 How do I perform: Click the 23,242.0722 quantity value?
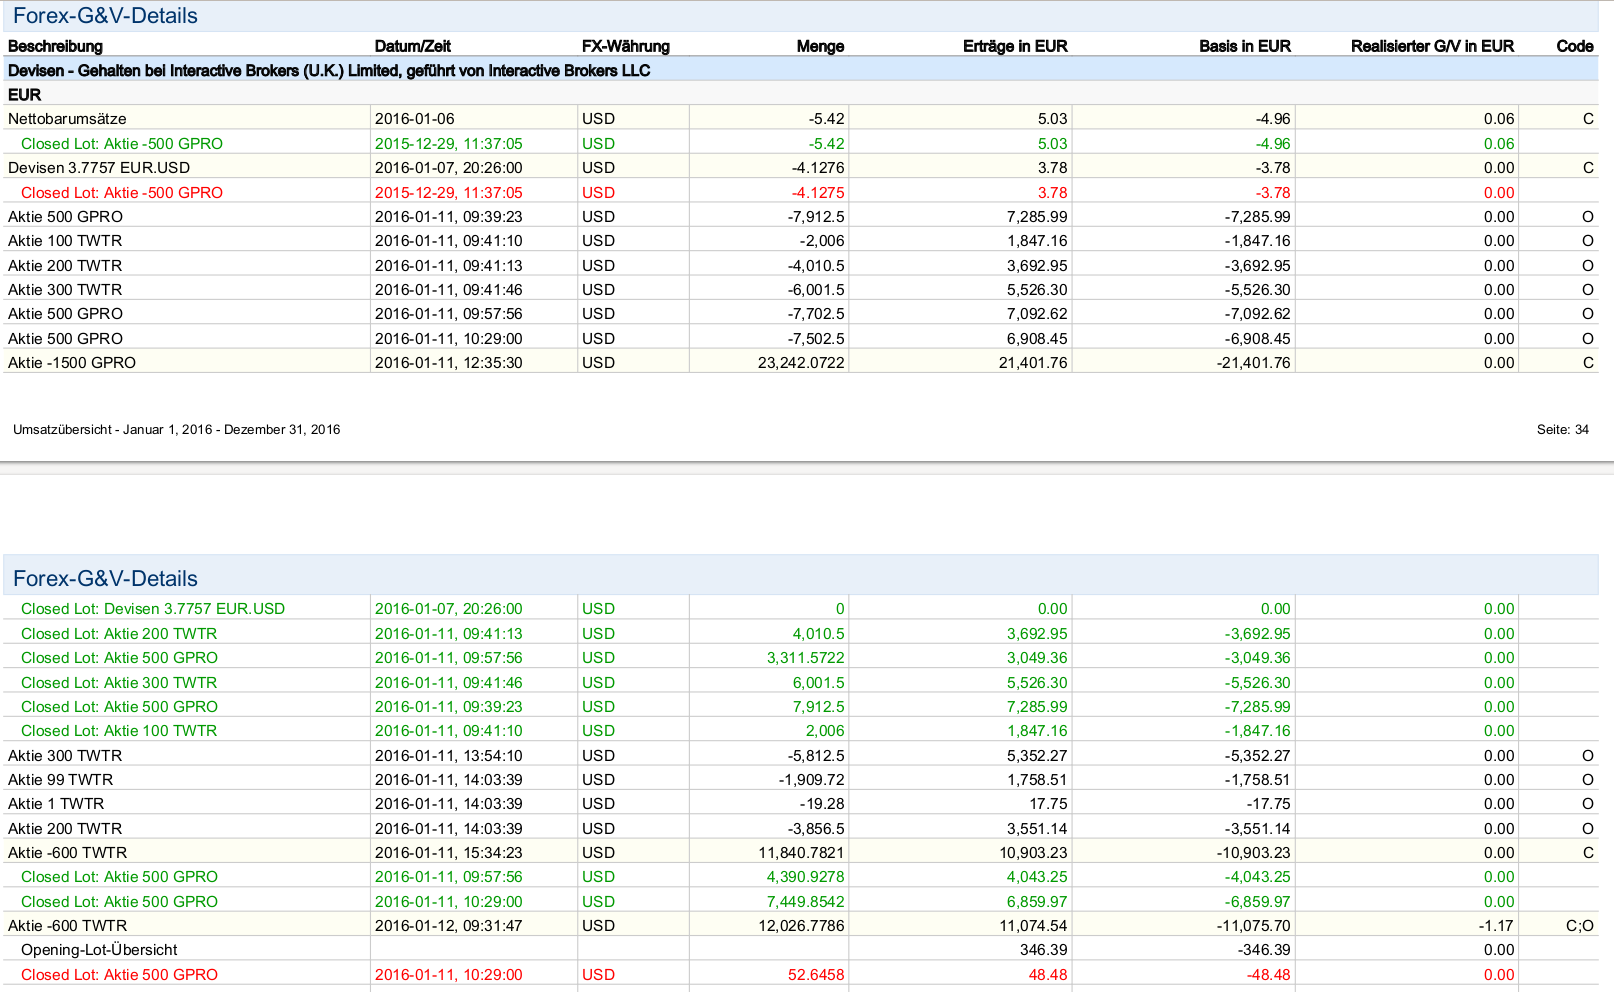[800, 363]
